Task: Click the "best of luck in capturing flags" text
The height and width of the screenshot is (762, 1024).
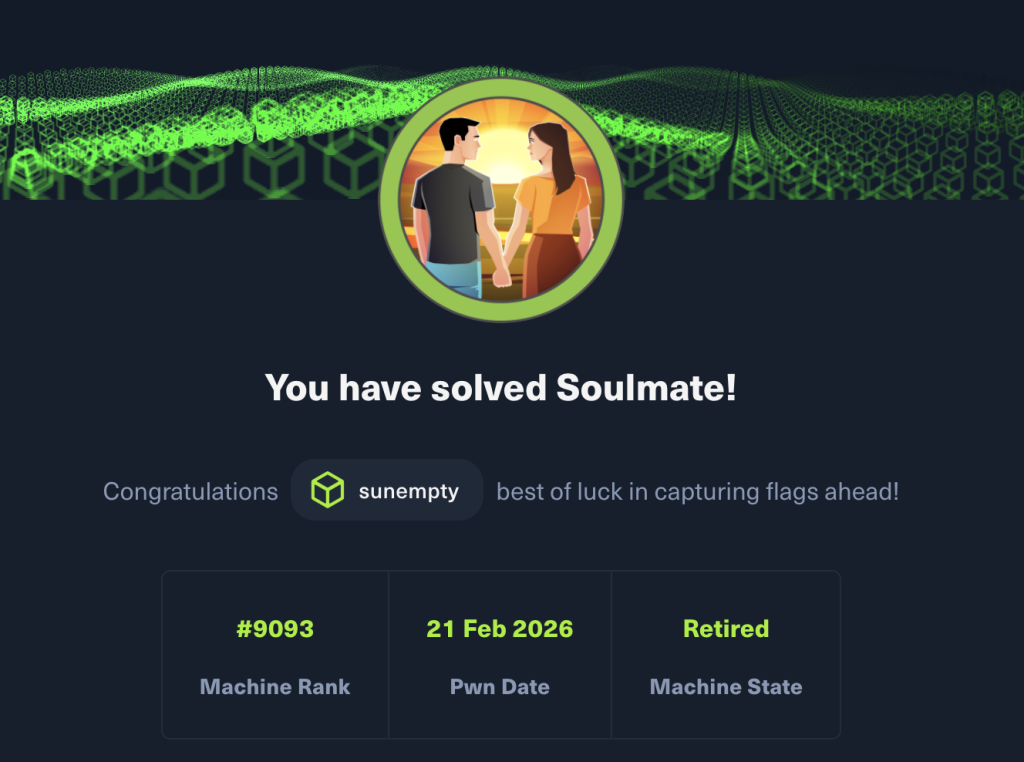Action: pos(697,491)
